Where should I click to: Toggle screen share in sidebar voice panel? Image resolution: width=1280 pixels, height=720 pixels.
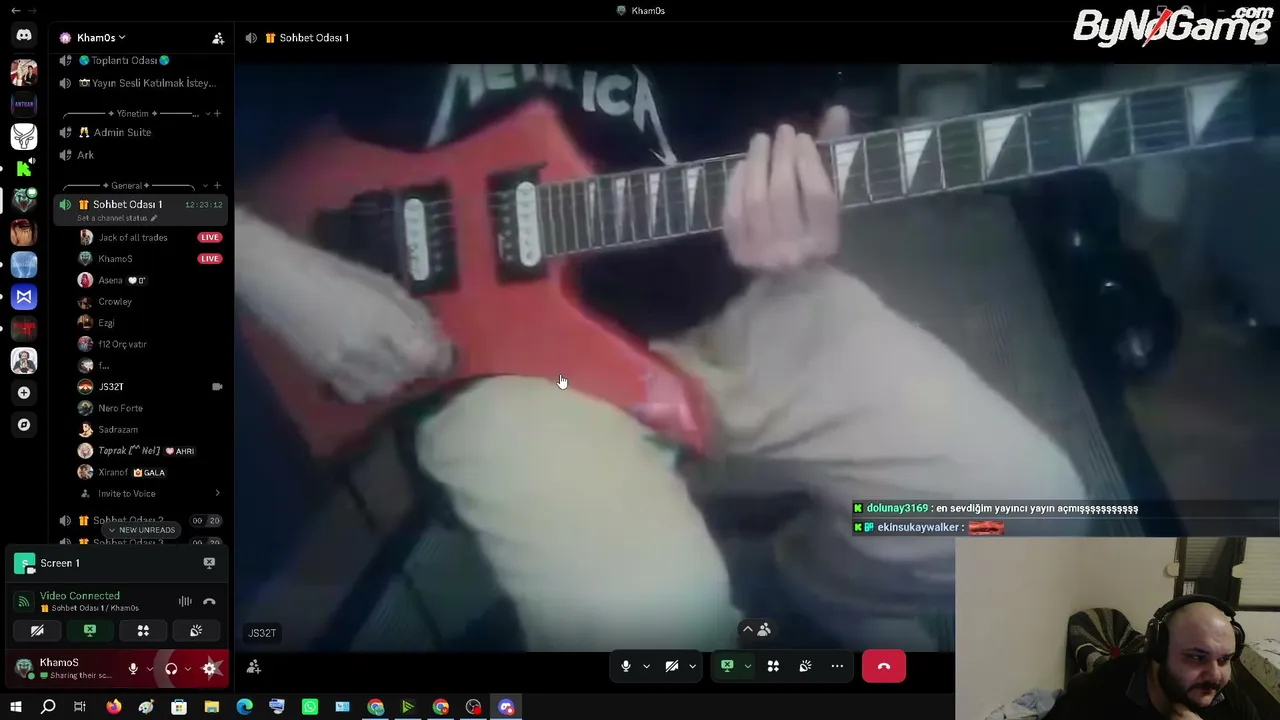(90, 631)
